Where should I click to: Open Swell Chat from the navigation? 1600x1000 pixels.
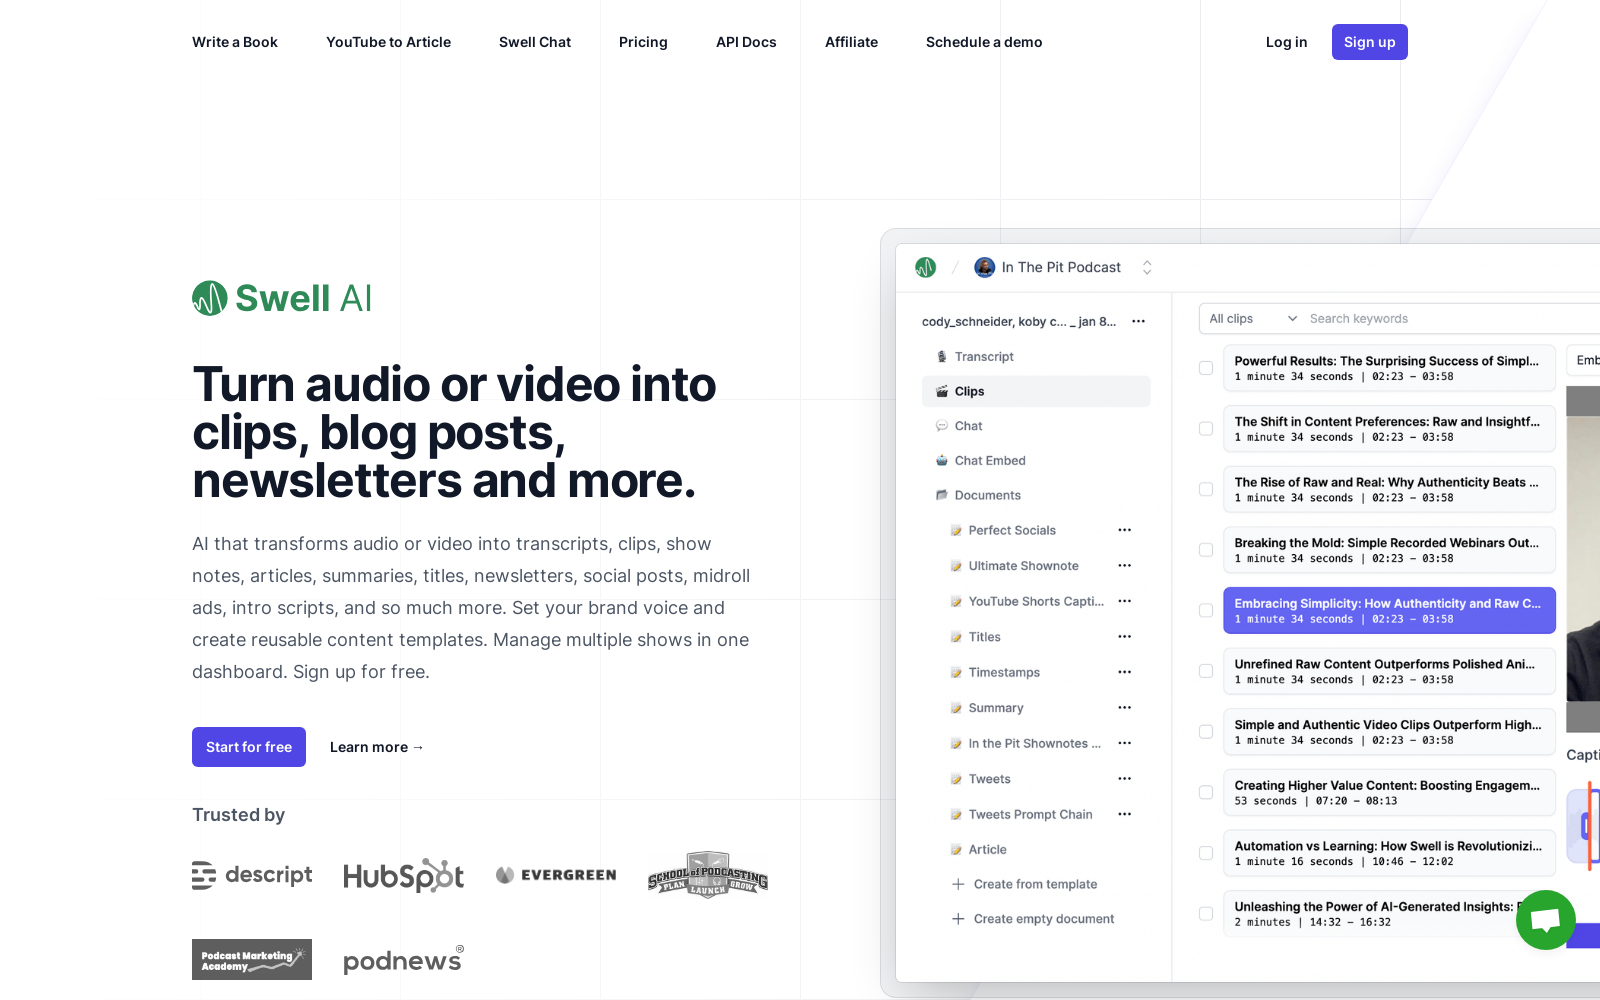(x=535, y=42)
